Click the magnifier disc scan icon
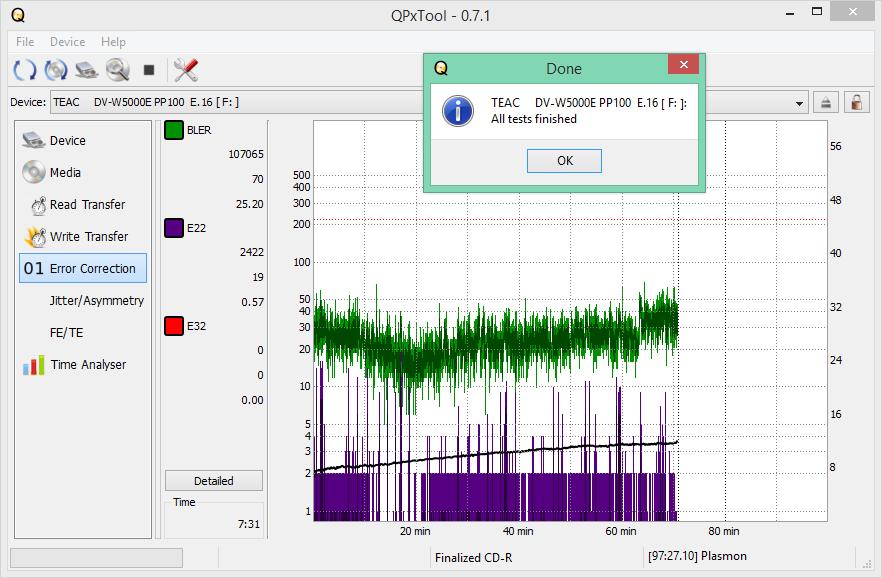The image size is (882, 578). pyautogui.click(x=118, y=70)
